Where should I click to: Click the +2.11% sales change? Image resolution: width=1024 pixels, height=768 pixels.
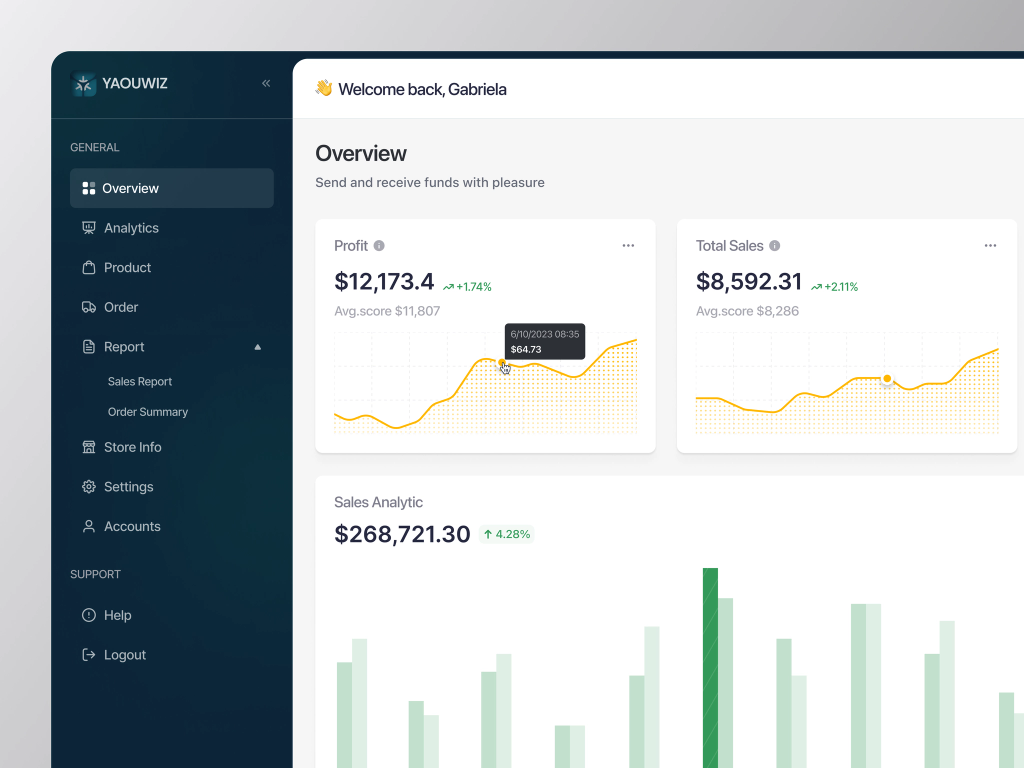(841, 287)
